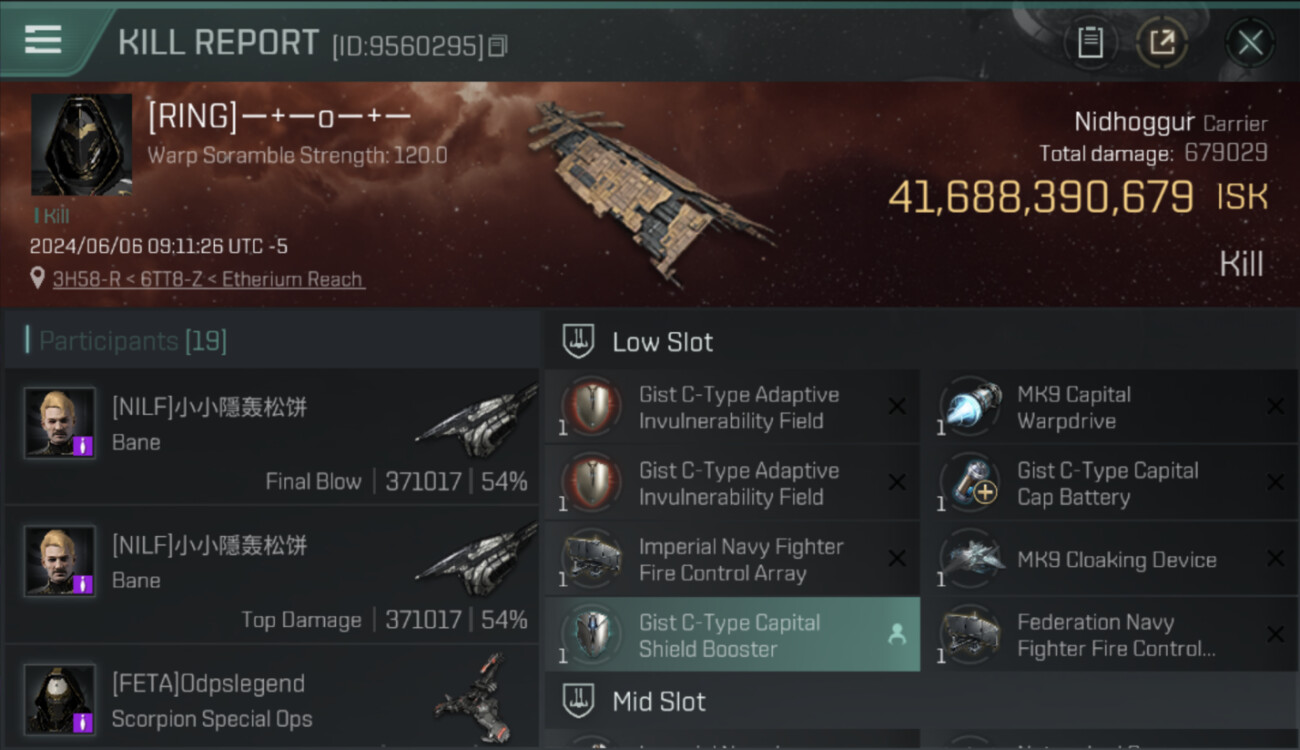Click the share/export report icon
This screenshot has width=1300, height=750.
1161,42
